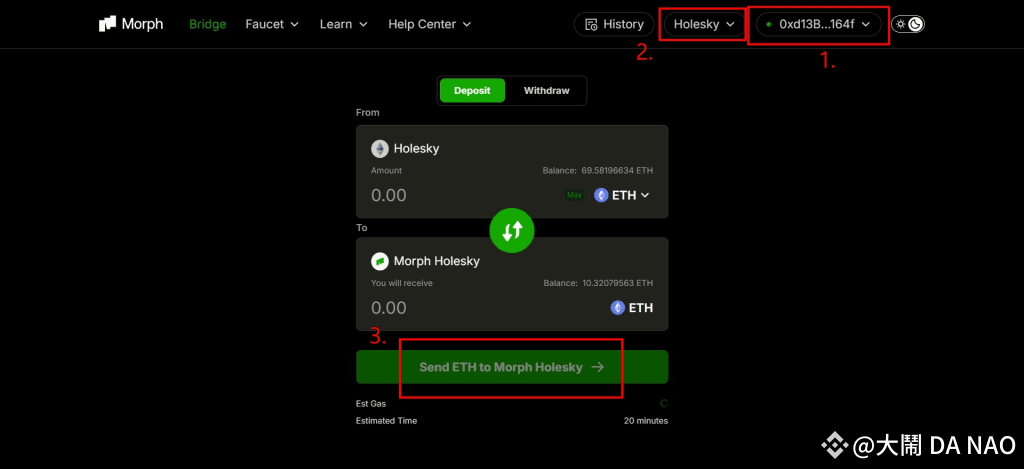Expand the Help Center menu

tap(430, 24)
